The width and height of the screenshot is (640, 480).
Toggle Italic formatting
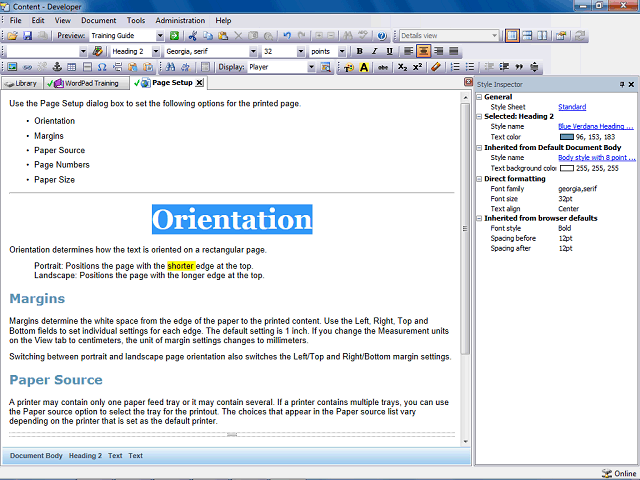(374, 51)
